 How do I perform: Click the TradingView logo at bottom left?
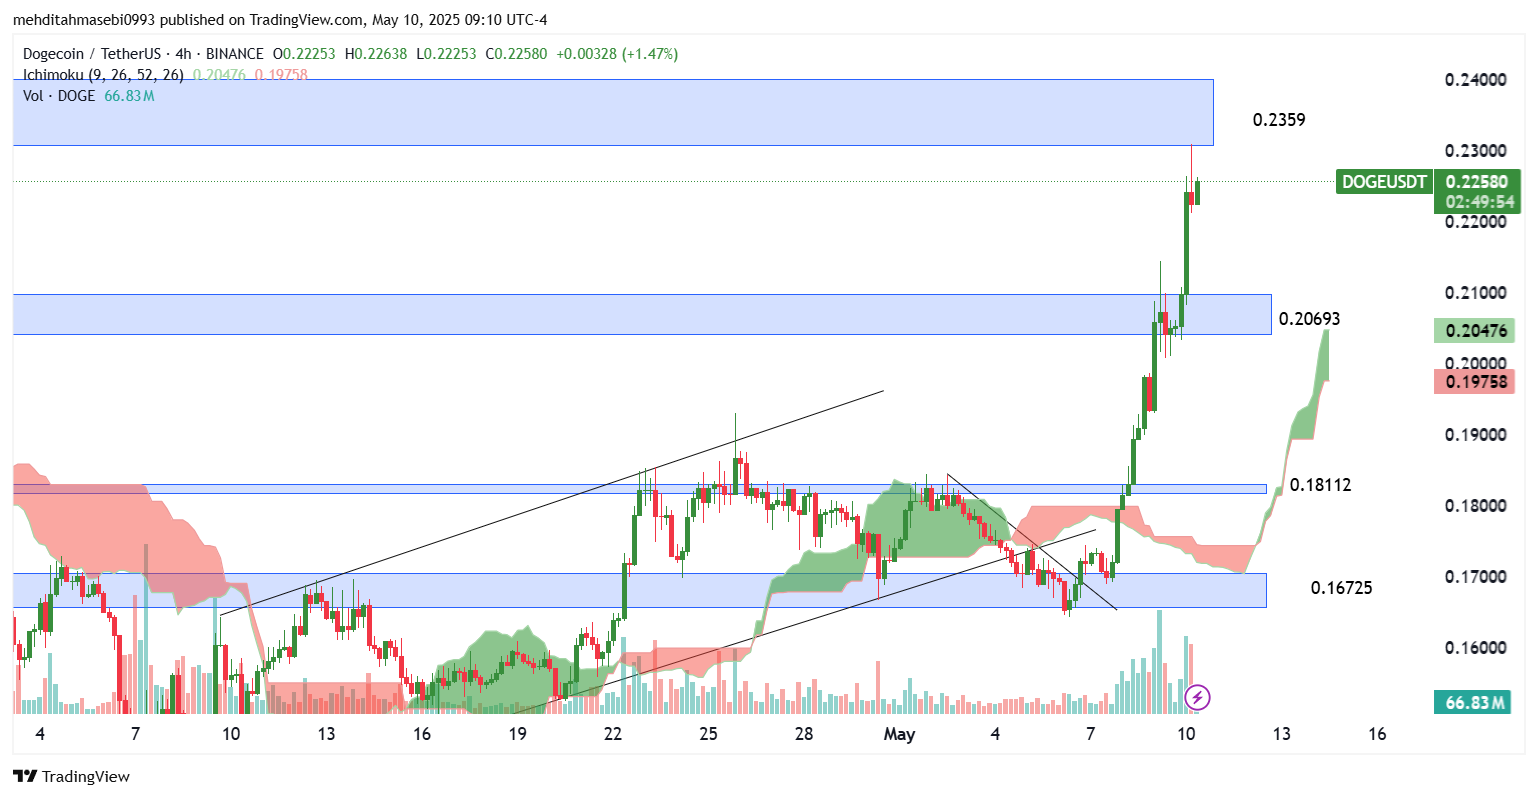click(x=71, y=776)
